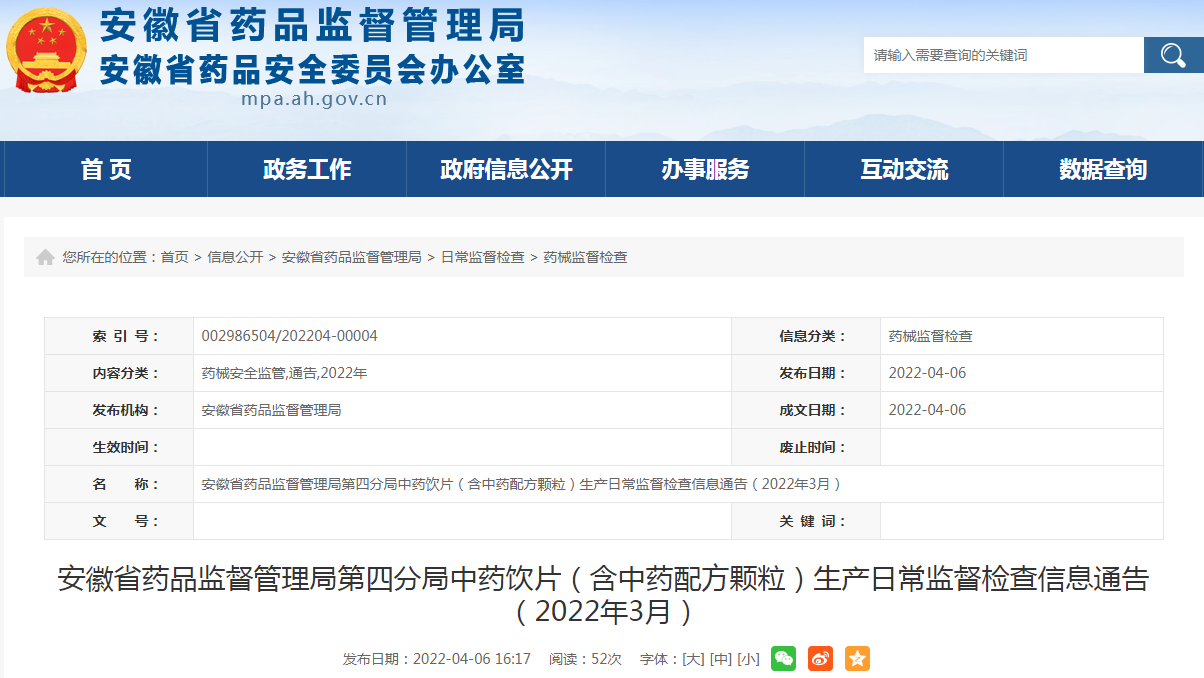Open the 办事服务 navigation tab

705,169
